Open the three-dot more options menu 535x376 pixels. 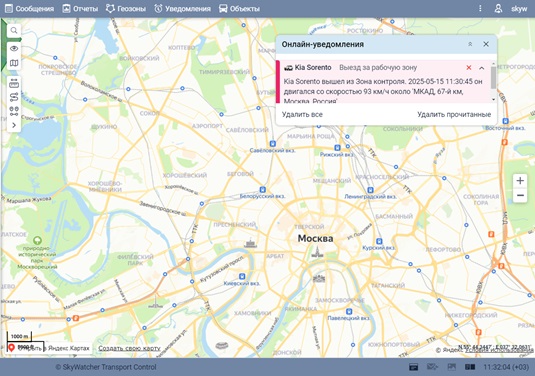[x=480, y=9]
